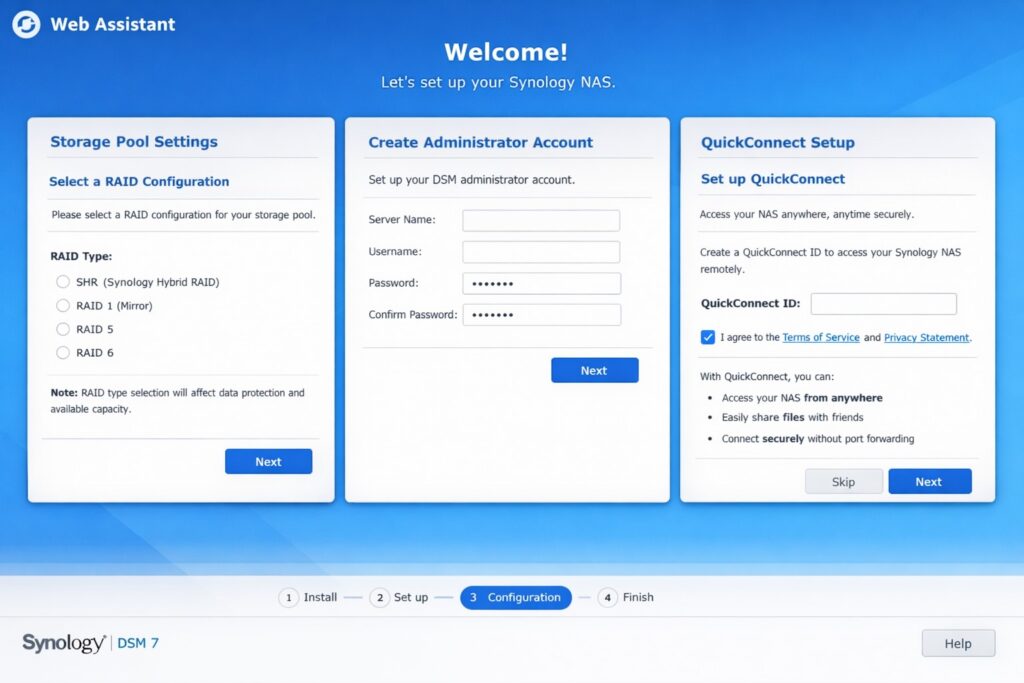This screenshot has height=683, width=1024.
Task: Select RAID 1 (Mirror) radio button
Action: pos(63,306)
